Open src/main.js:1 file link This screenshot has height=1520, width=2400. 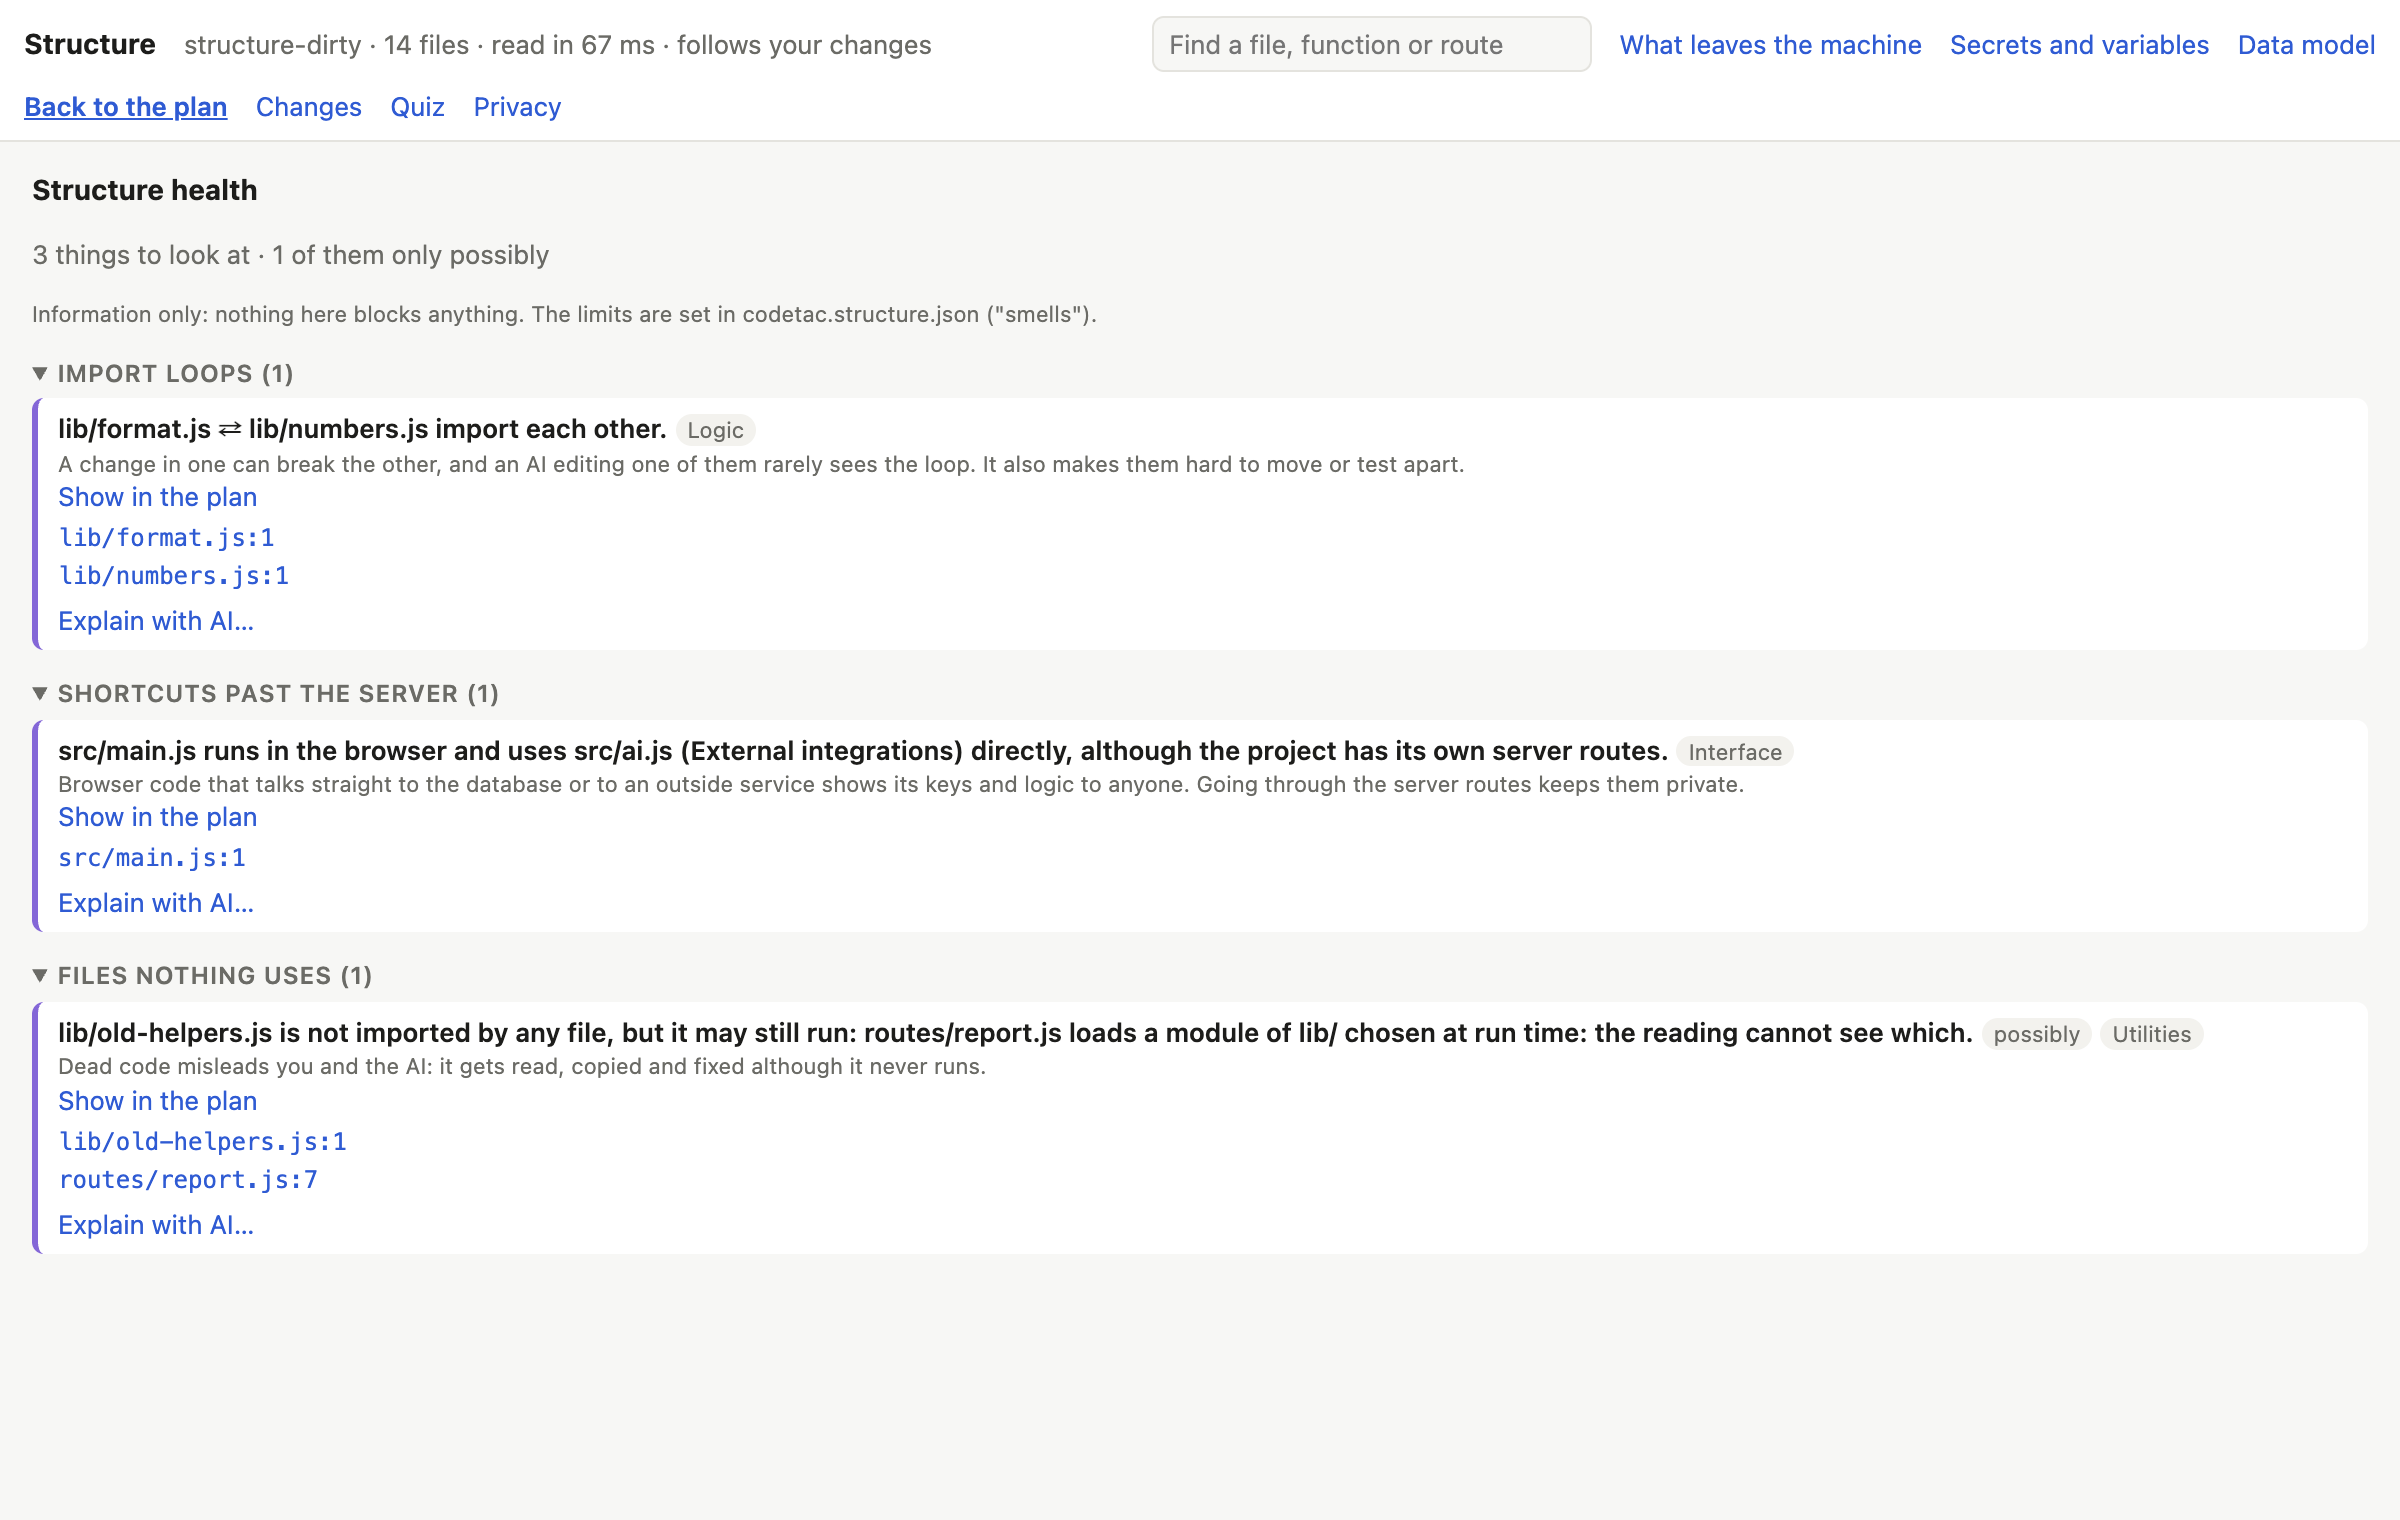[x=152, y=858]
